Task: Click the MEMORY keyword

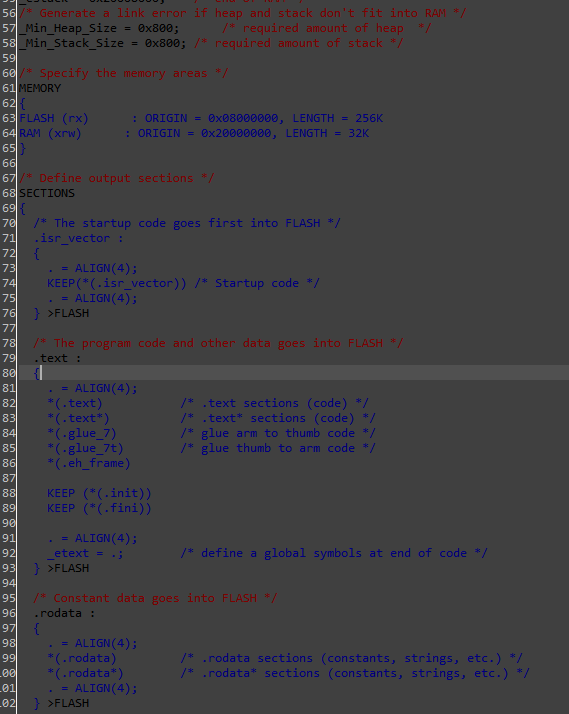Action: tap(40, 88)
